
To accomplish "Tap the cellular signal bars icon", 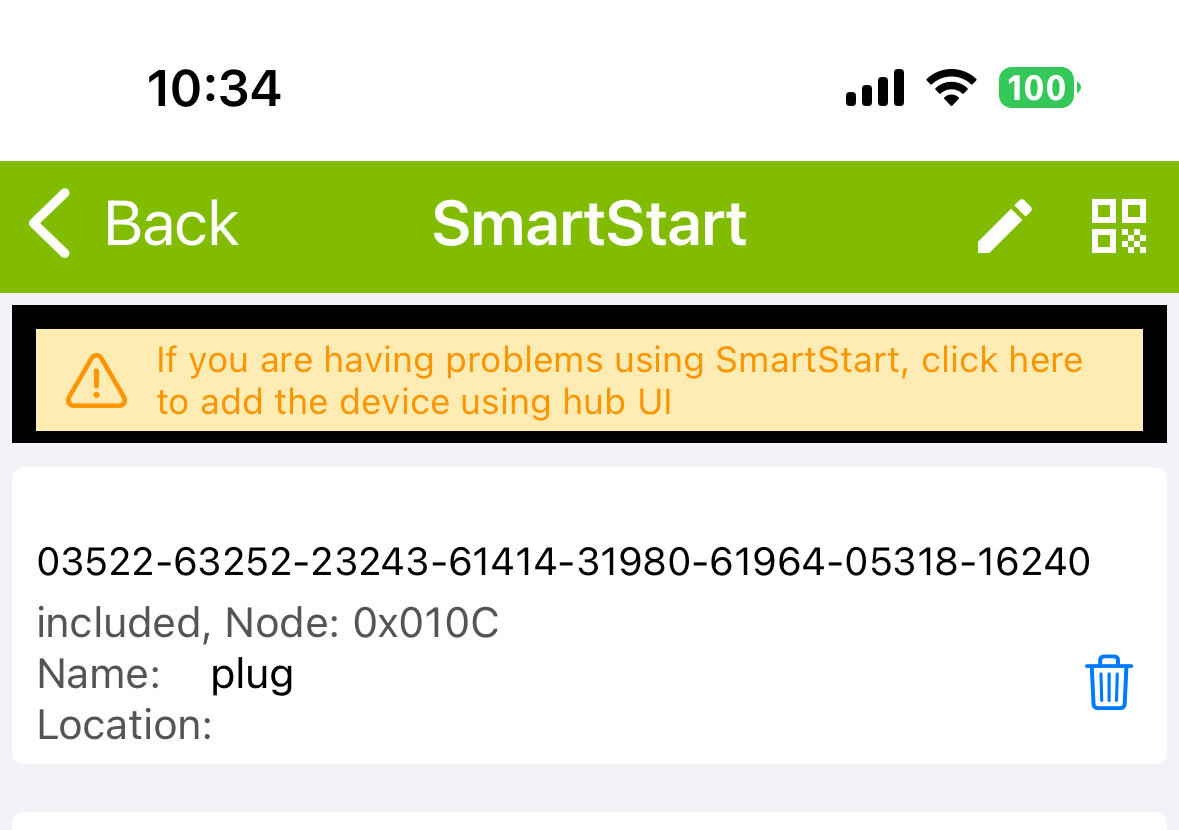I will [875, 89].
